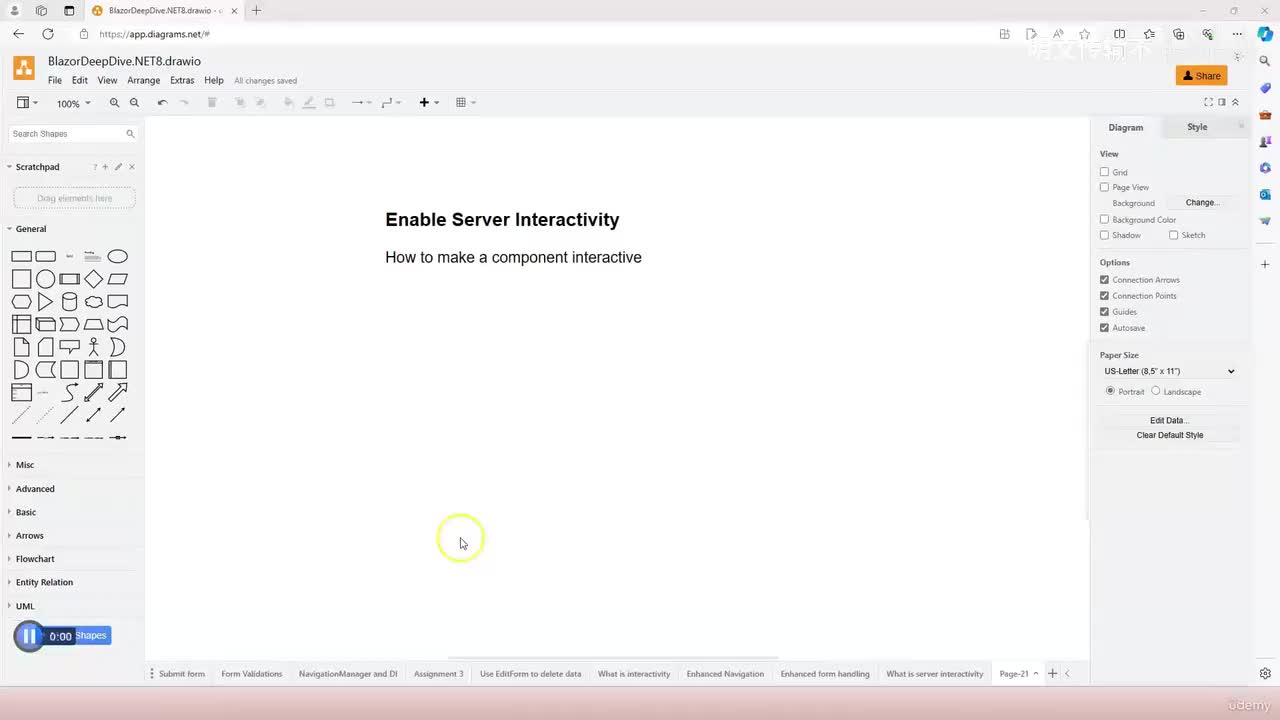Open the Arrange menu

(143, 81)
